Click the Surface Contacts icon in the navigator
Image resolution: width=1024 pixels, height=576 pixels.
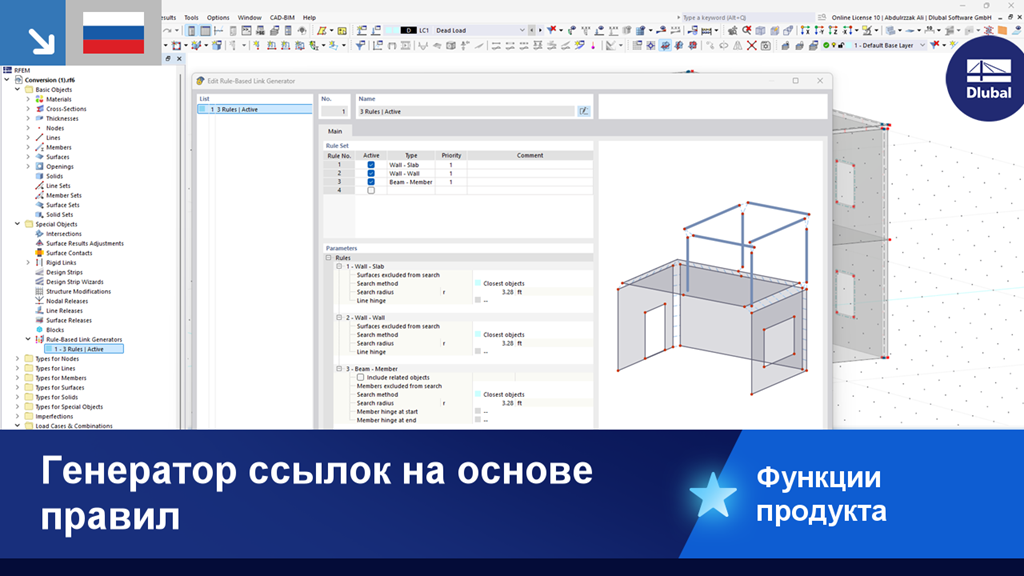39,253
